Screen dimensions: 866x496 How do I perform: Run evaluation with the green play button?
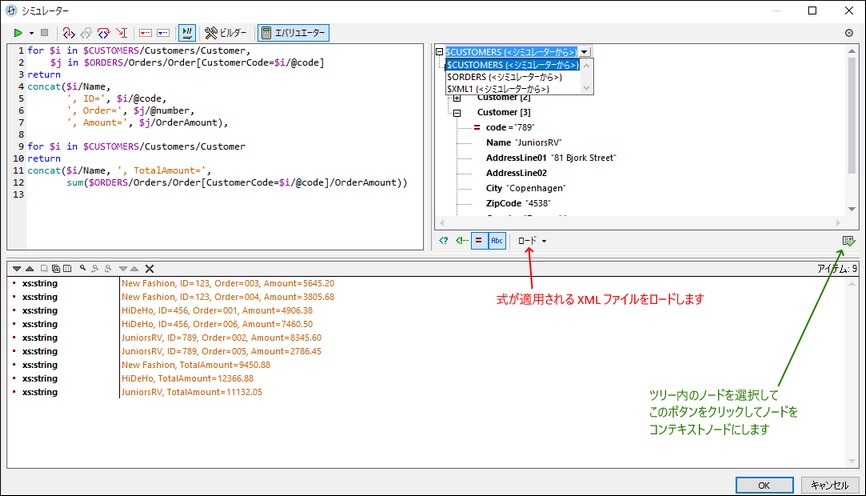point(18,33)
